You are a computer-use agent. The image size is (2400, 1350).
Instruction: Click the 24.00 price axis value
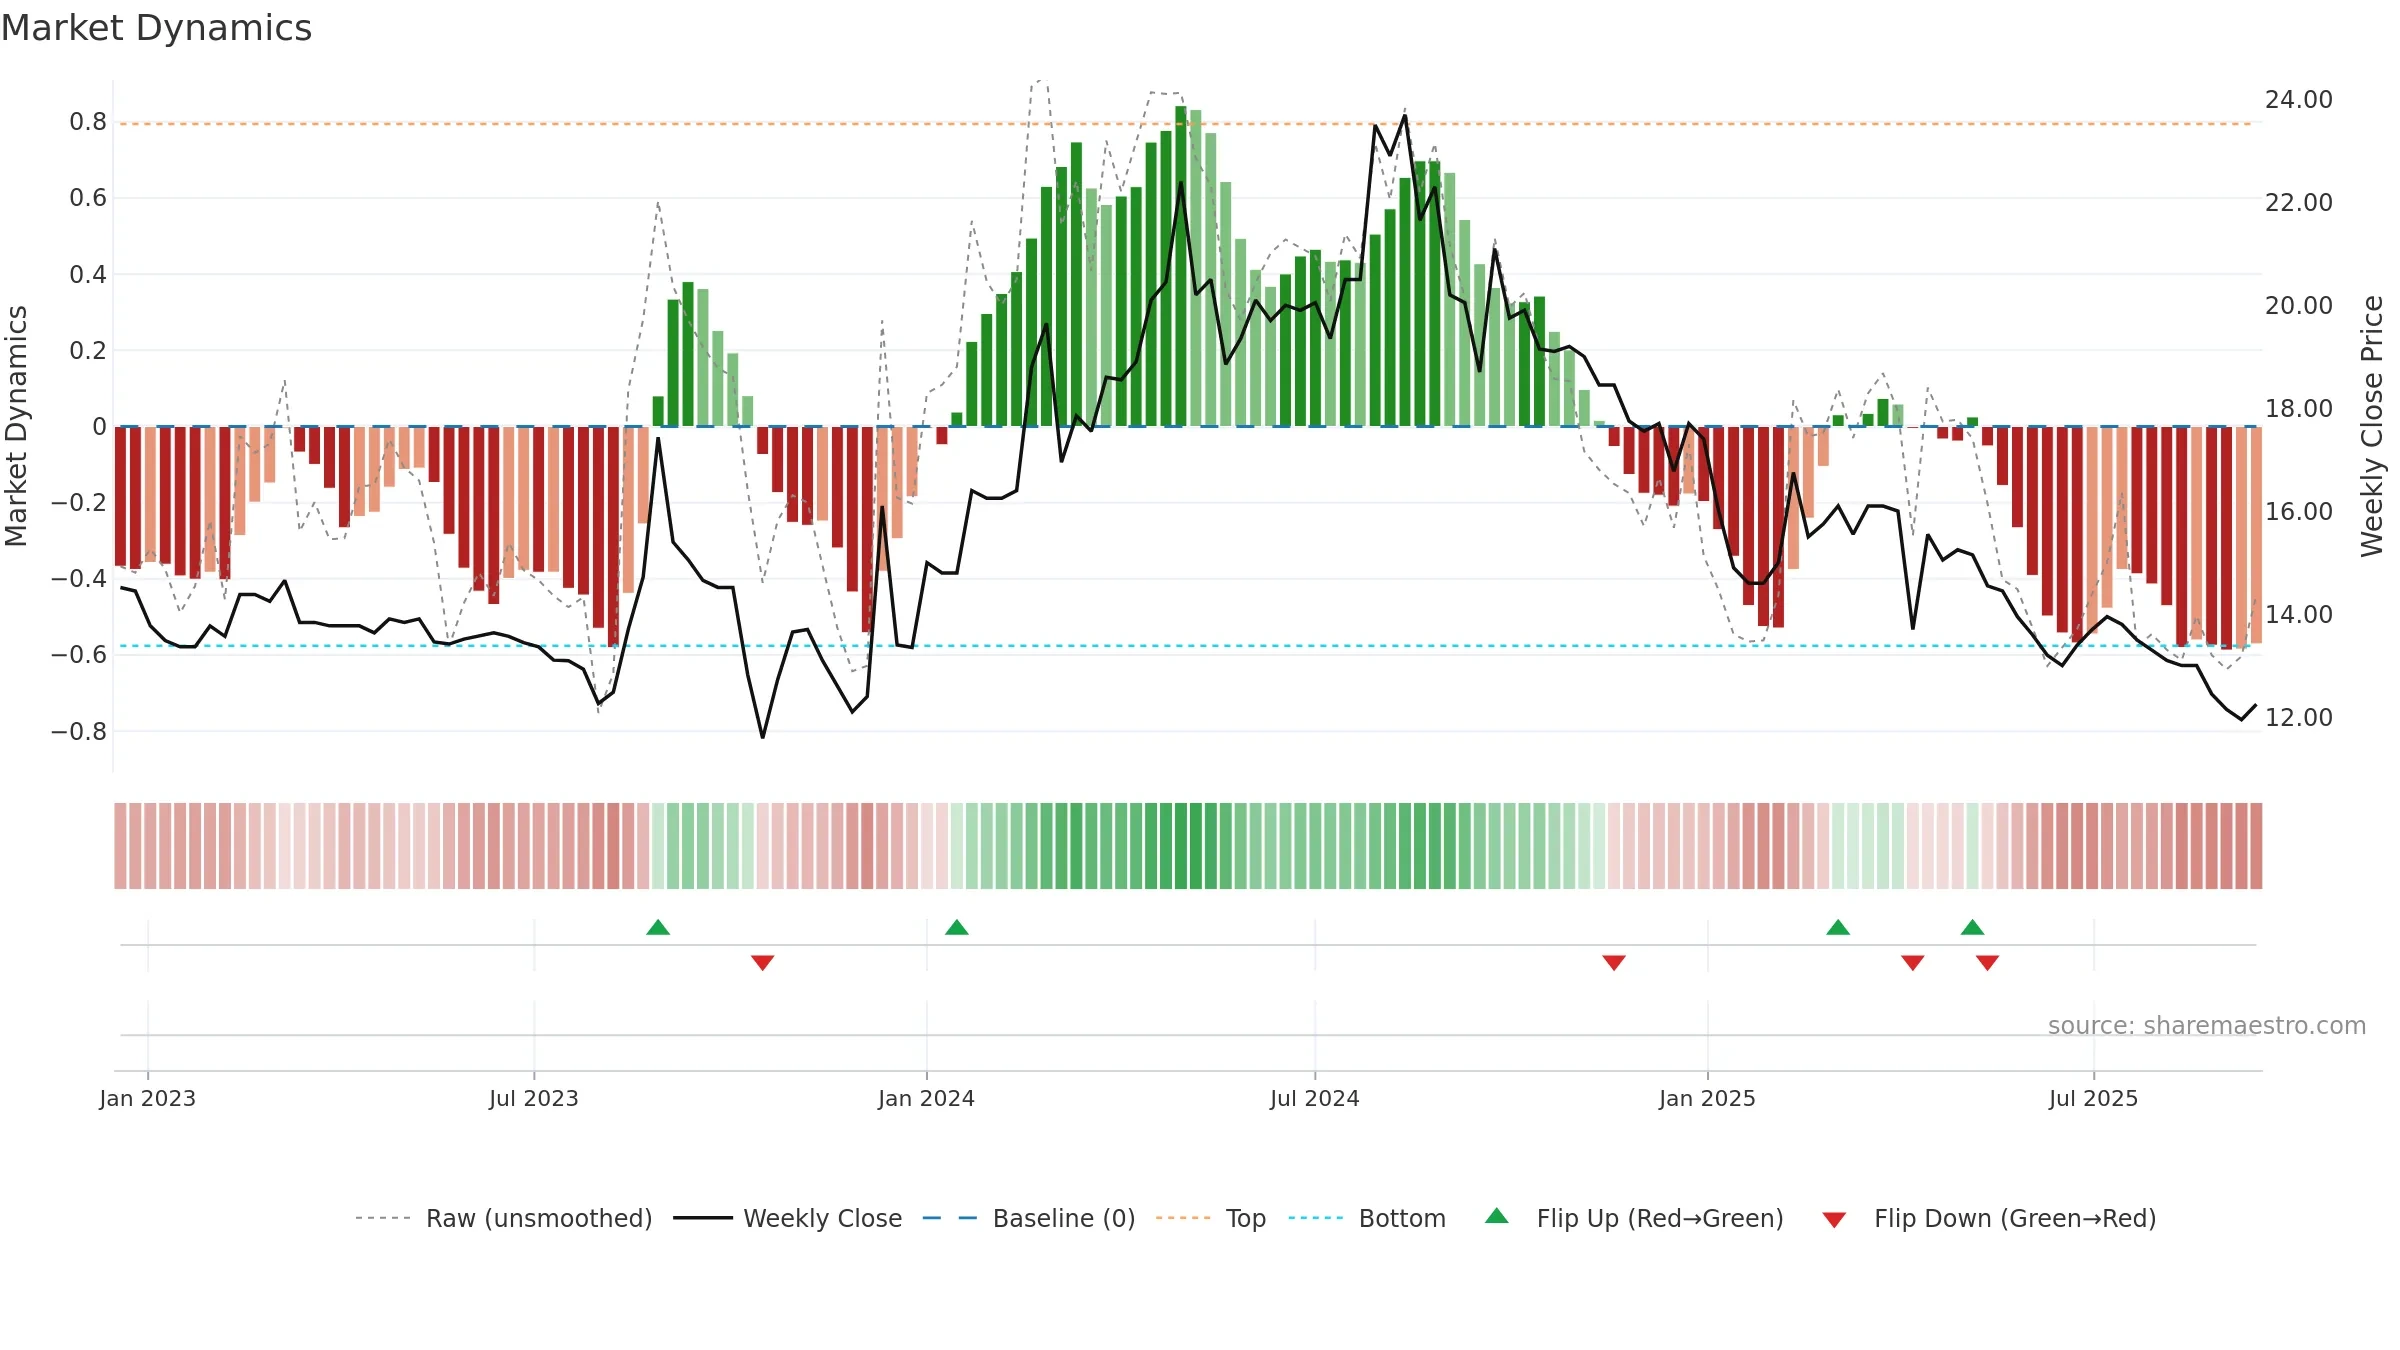[2299, 100]
